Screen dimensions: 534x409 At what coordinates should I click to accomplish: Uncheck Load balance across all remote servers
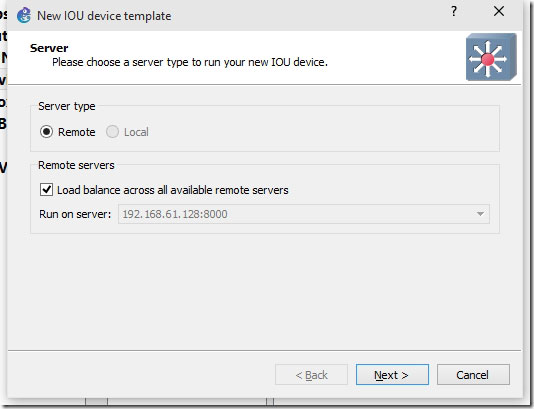click(46, 190)
